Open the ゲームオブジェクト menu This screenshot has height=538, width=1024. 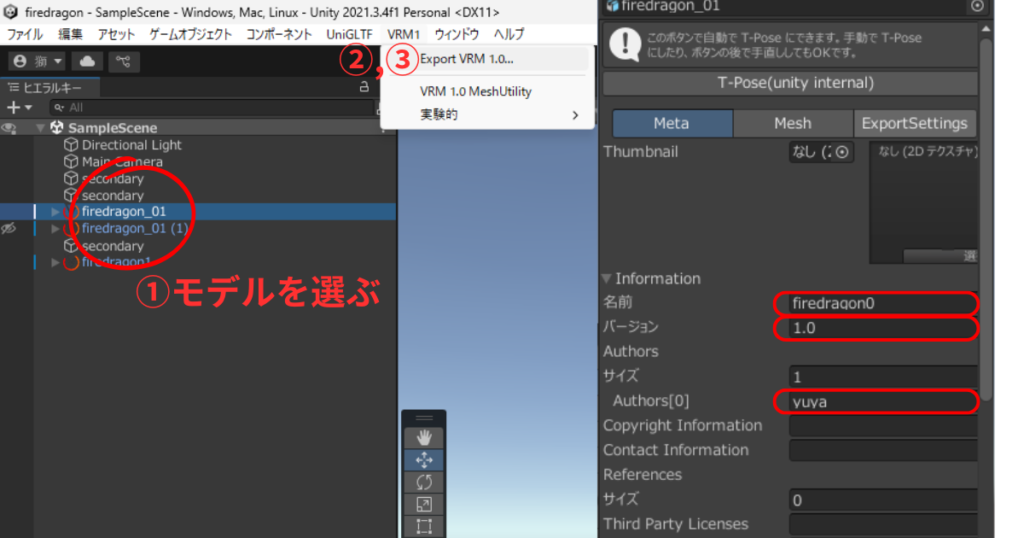point(191,35)
